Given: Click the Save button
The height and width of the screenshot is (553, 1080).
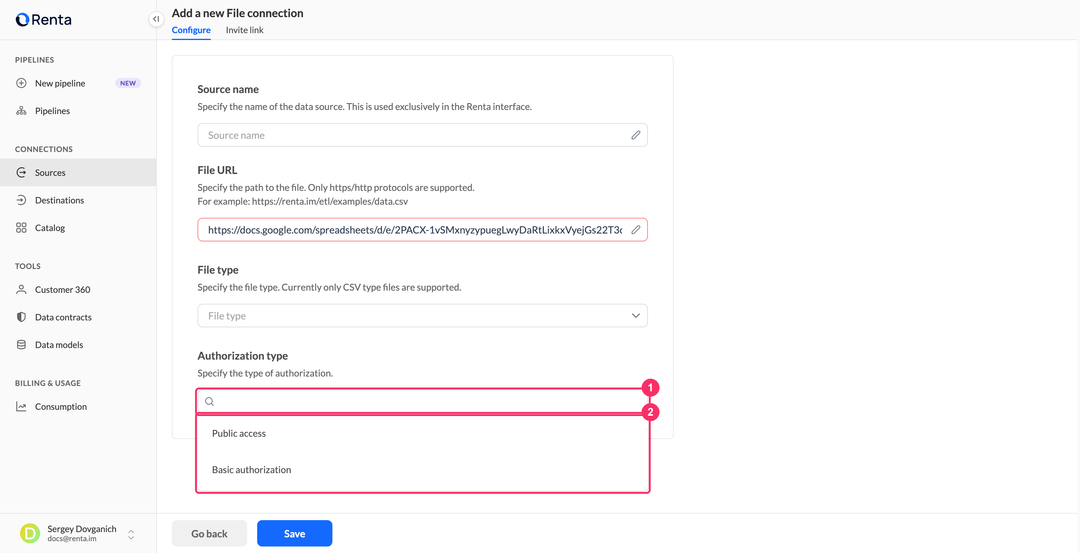Looking at the screenshot, I should [x=295, y=534].
